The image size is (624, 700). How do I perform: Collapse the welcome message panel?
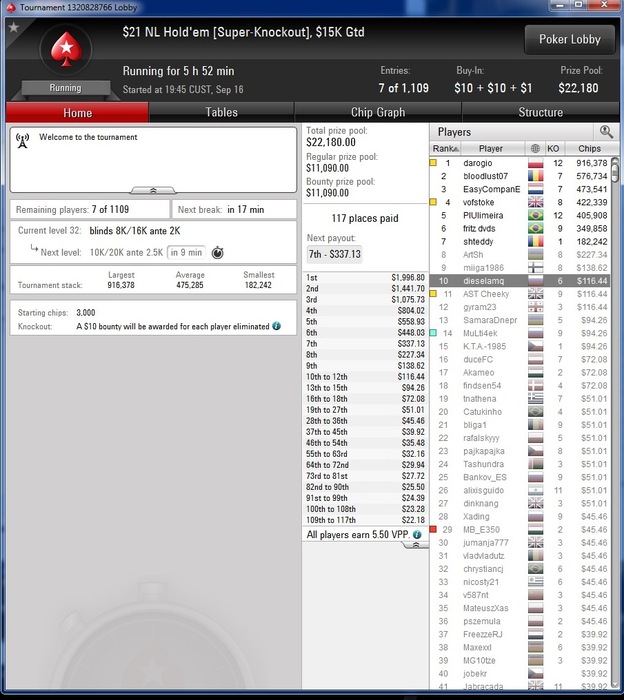(x=153, y=191)
